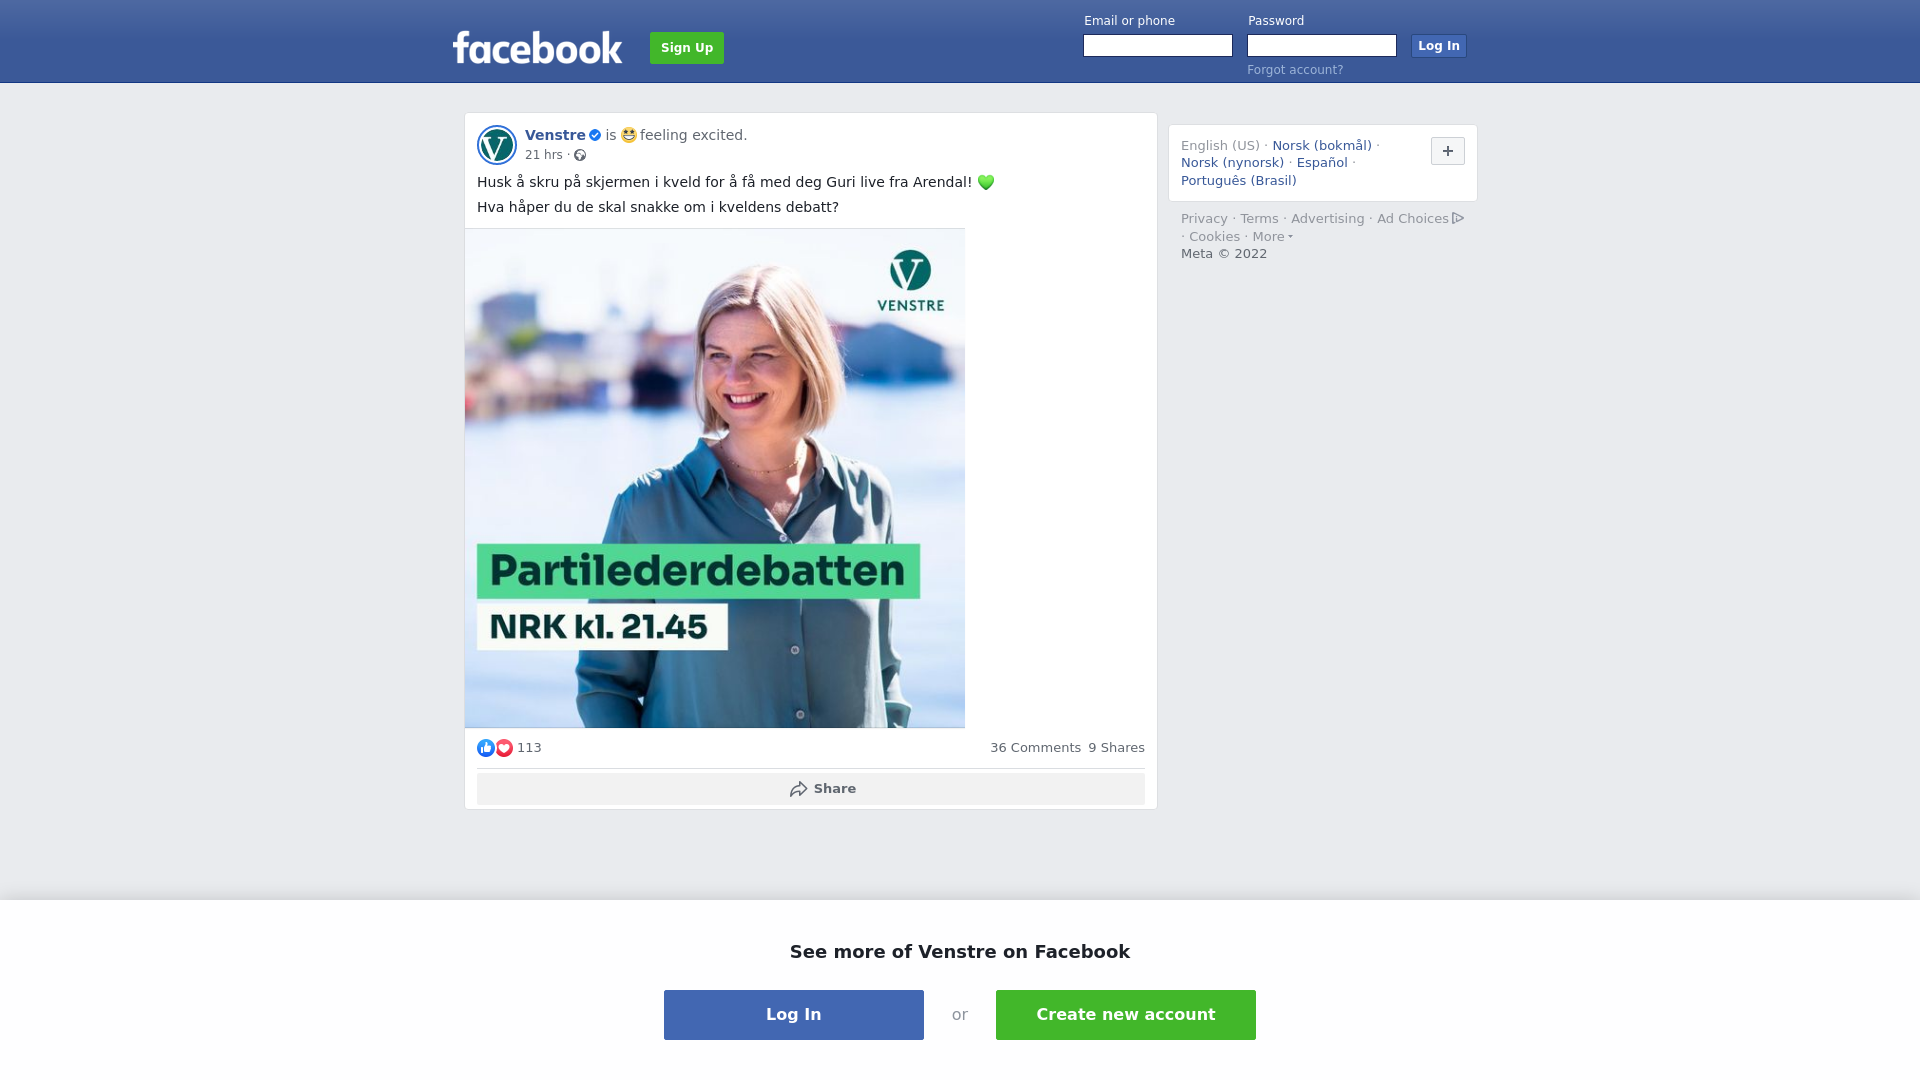Click the Like reaction thumbs-up icon
1920x1080 pixels.
pyautogui.click(x=486, y=748)
